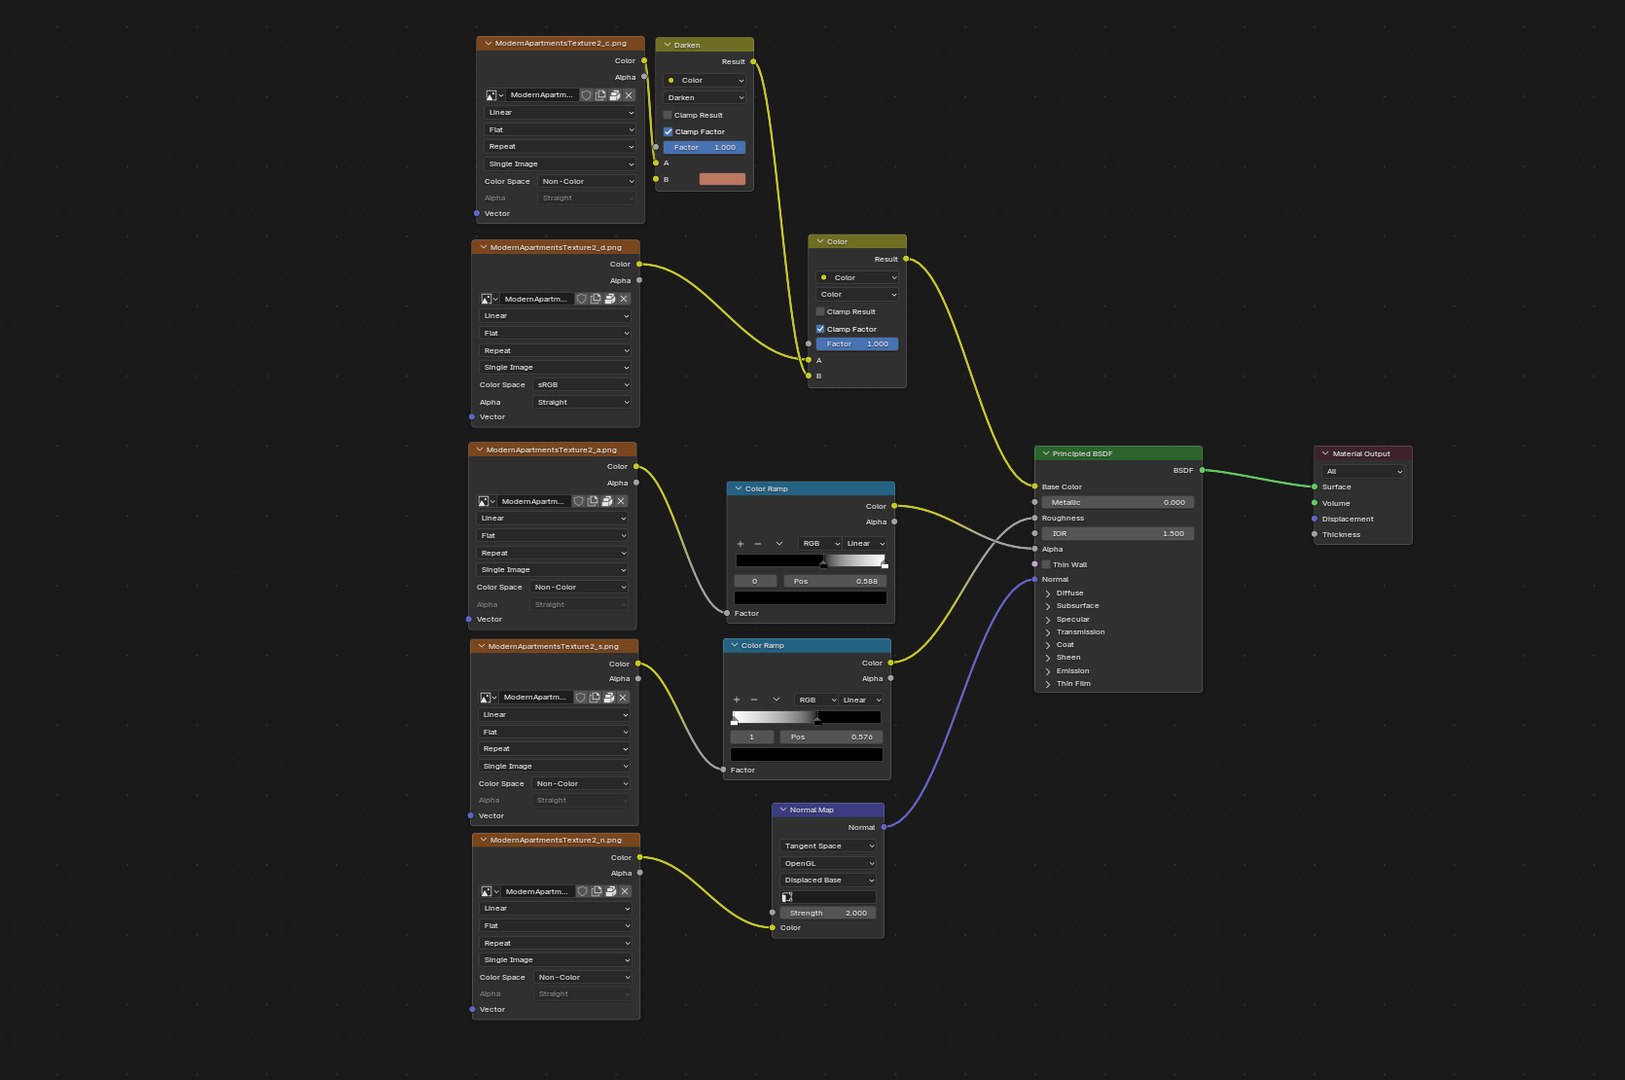This screenshot has height=1080, width=1625.
Task: Expand Subsurface panel in Principled BSDF
Action: pyautogui.click(x=1048, y=606)
